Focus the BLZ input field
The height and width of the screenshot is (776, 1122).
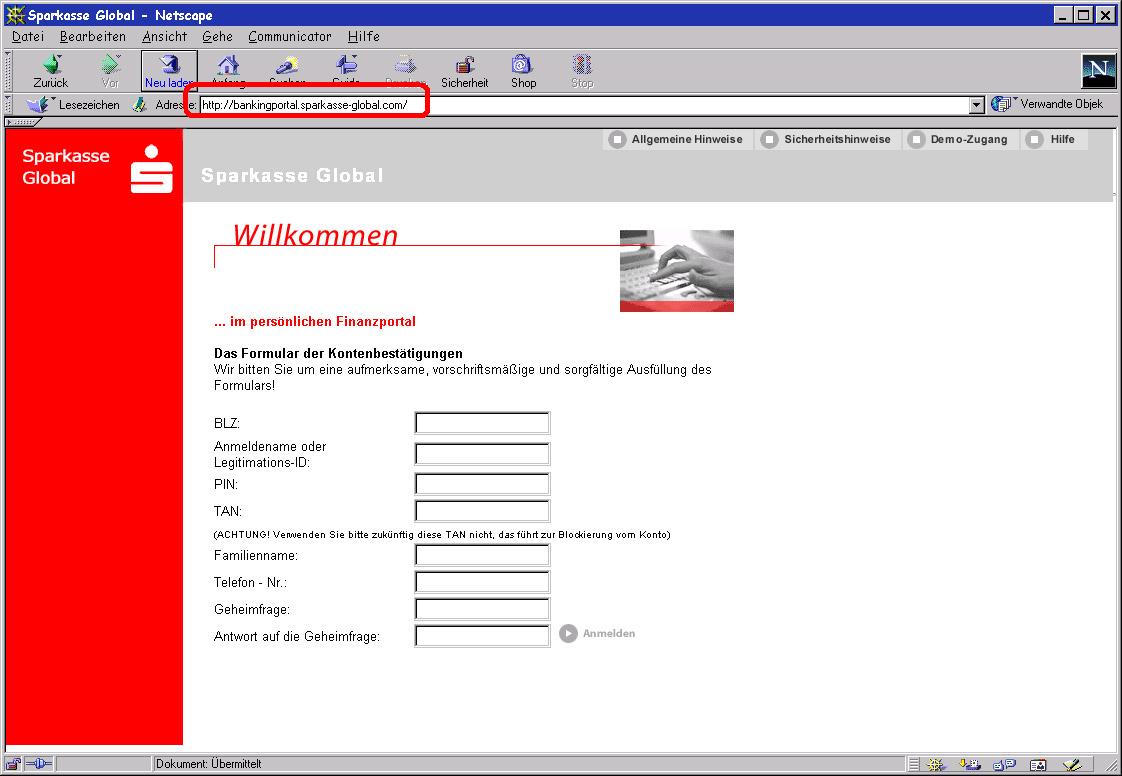click(x=482, y=423)
